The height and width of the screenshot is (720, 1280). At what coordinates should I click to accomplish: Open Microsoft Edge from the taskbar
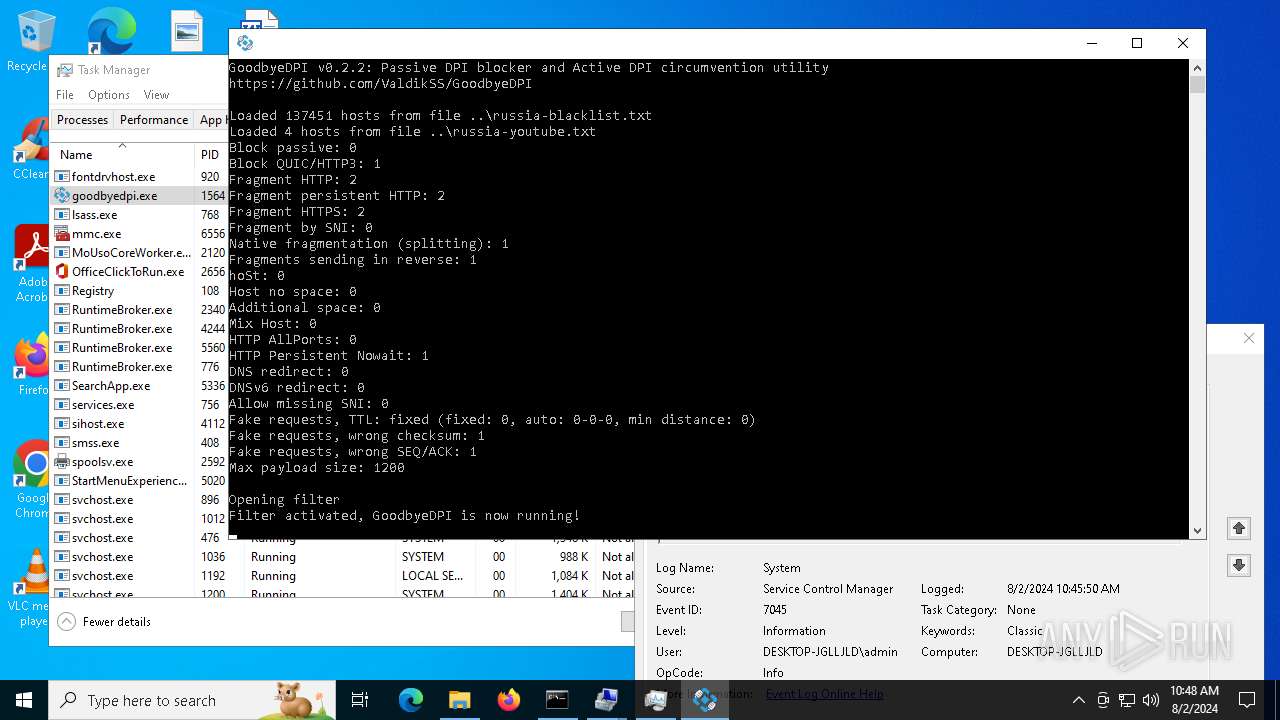click(410, 700)
